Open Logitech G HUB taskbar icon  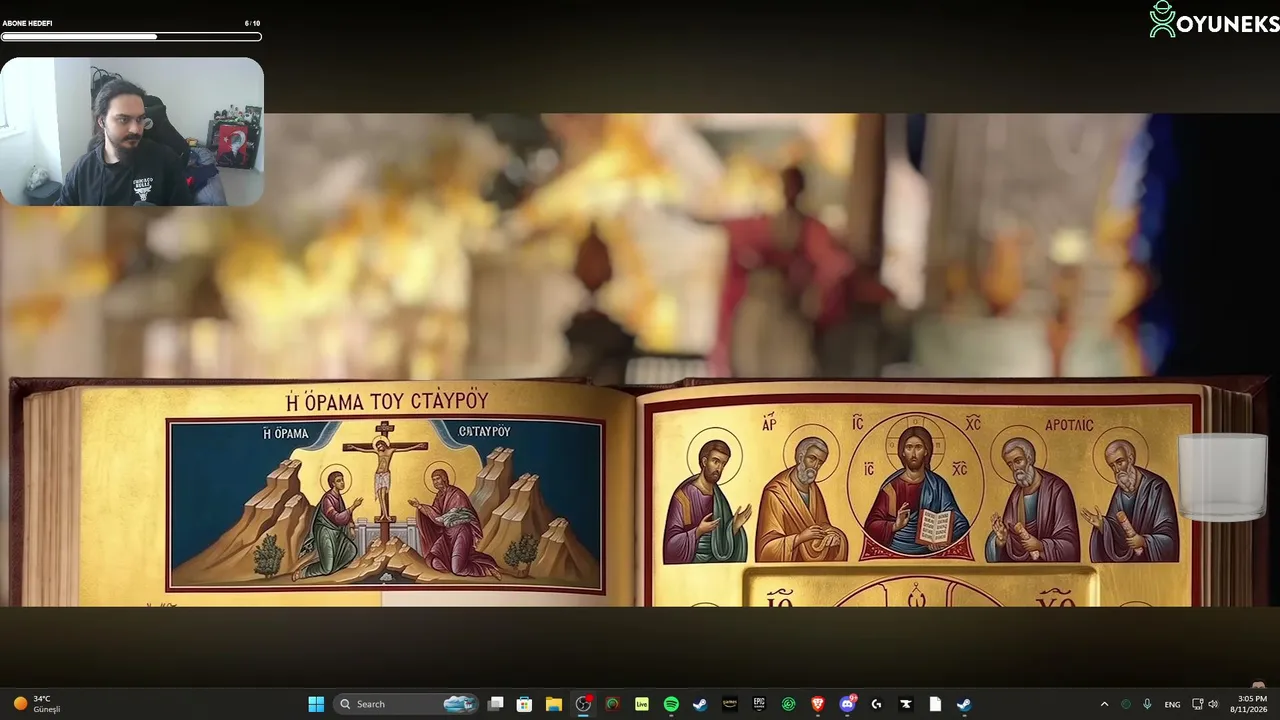(876, 704)
